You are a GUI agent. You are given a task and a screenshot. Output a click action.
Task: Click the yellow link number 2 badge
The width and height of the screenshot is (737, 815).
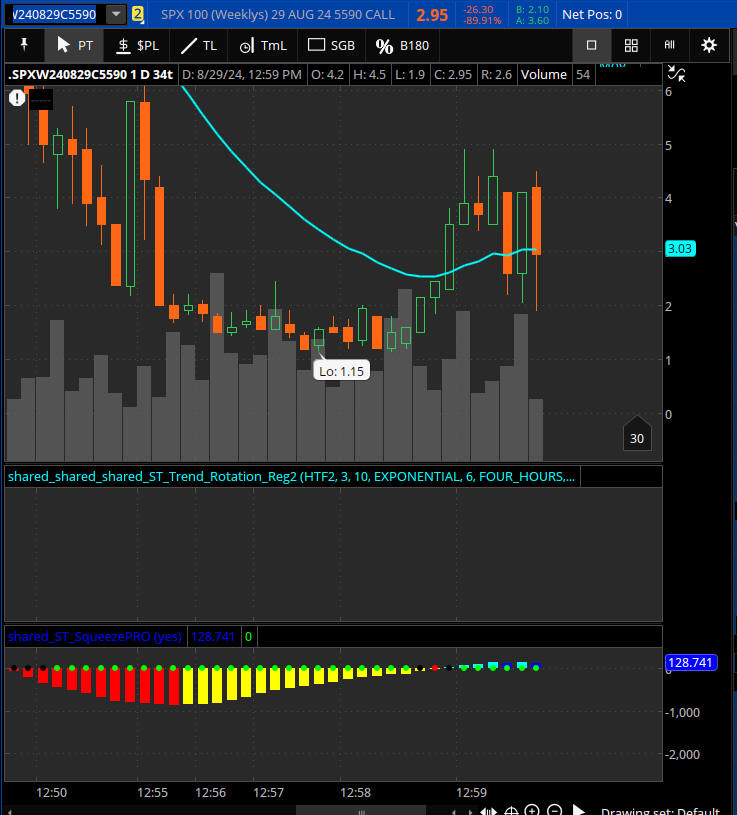coord(137,15)
